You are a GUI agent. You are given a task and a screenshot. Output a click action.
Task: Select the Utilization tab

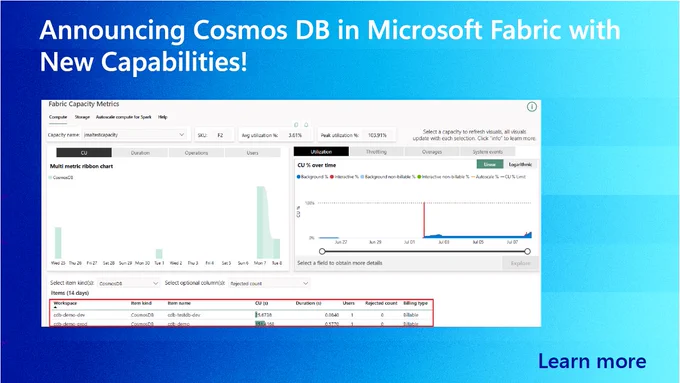coord(321,152)
